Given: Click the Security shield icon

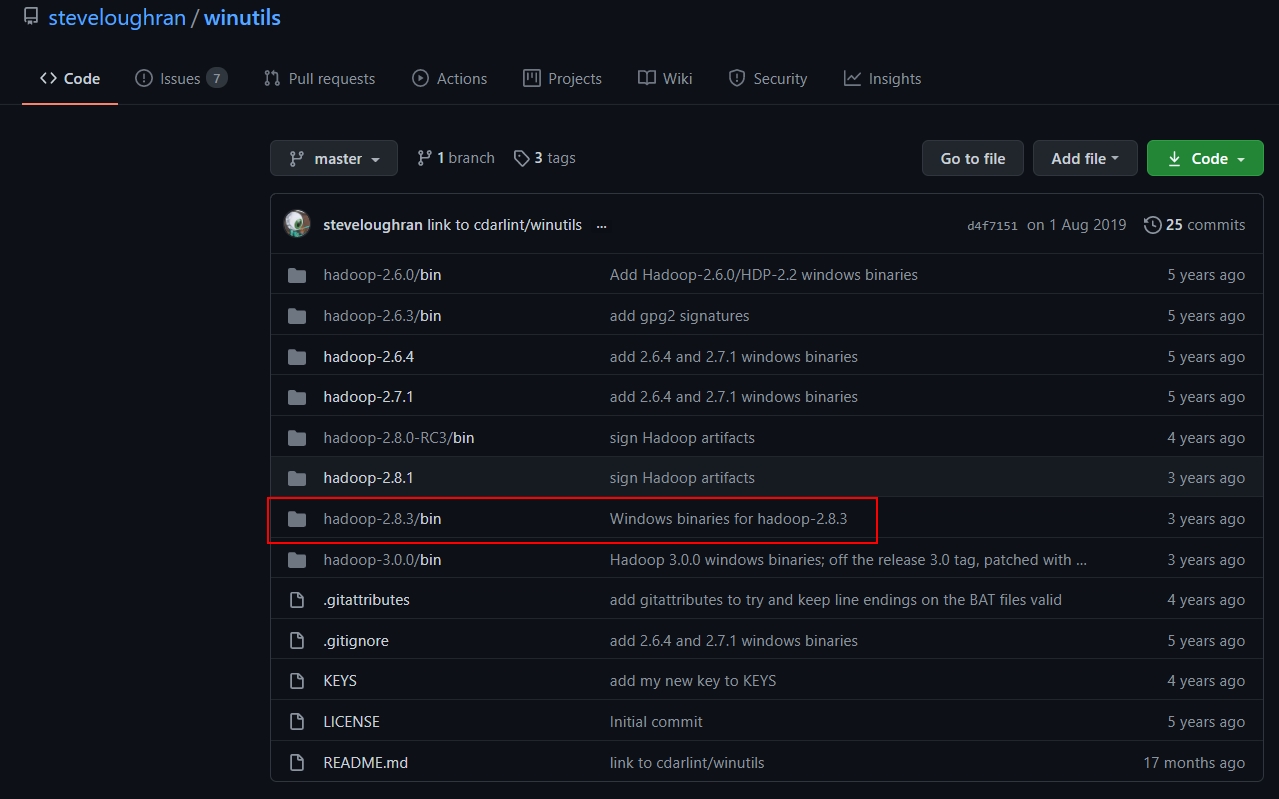Looking at the screenshot, I should (737, 78).
